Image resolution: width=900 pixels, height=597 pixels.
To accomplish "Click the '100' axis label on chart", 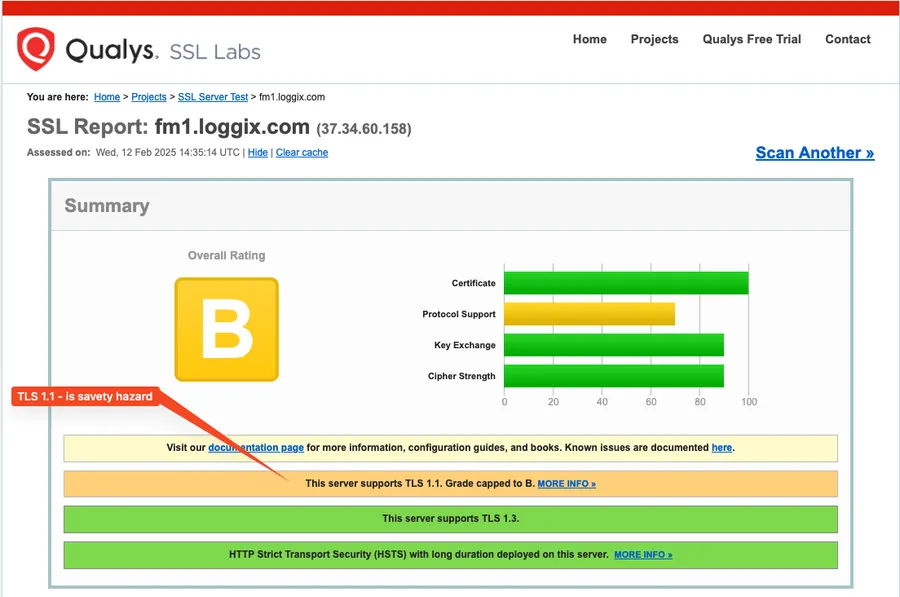I will coord(749,402).
